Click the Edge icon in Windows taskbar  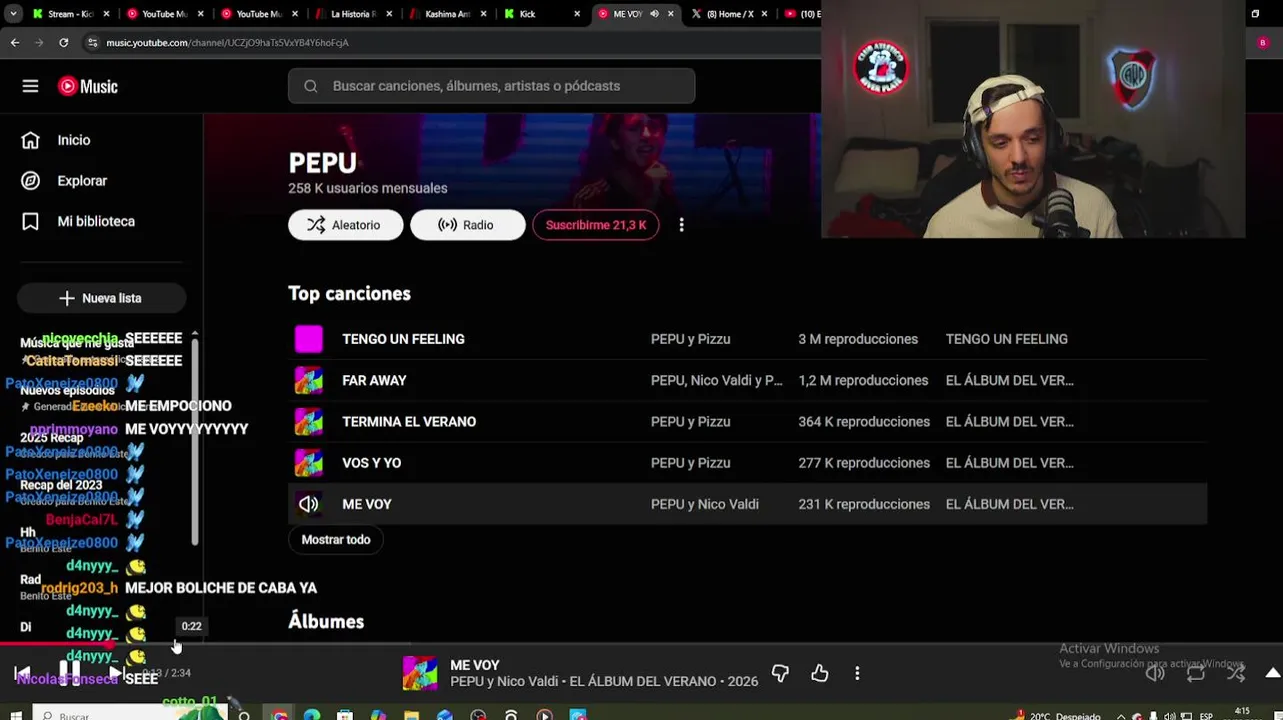[312, 715]
